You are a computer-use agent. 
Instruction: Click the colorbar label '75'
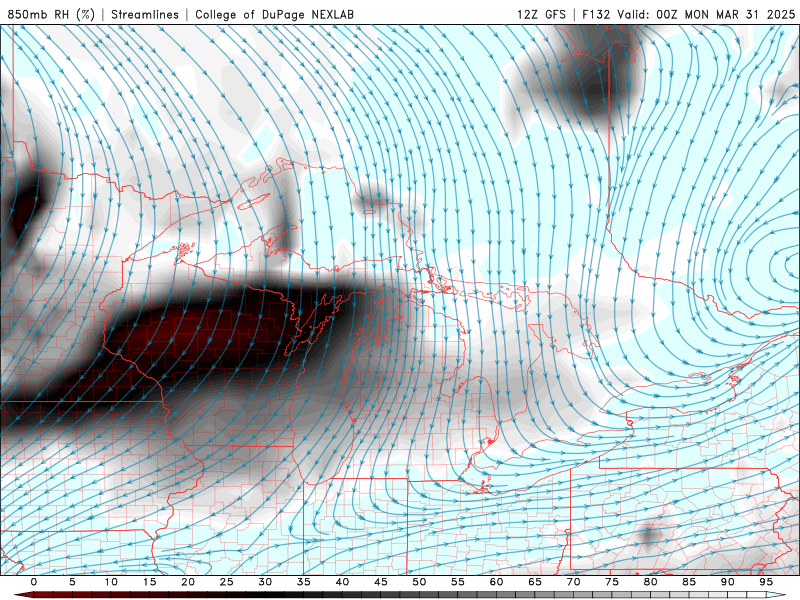point(612,582)
